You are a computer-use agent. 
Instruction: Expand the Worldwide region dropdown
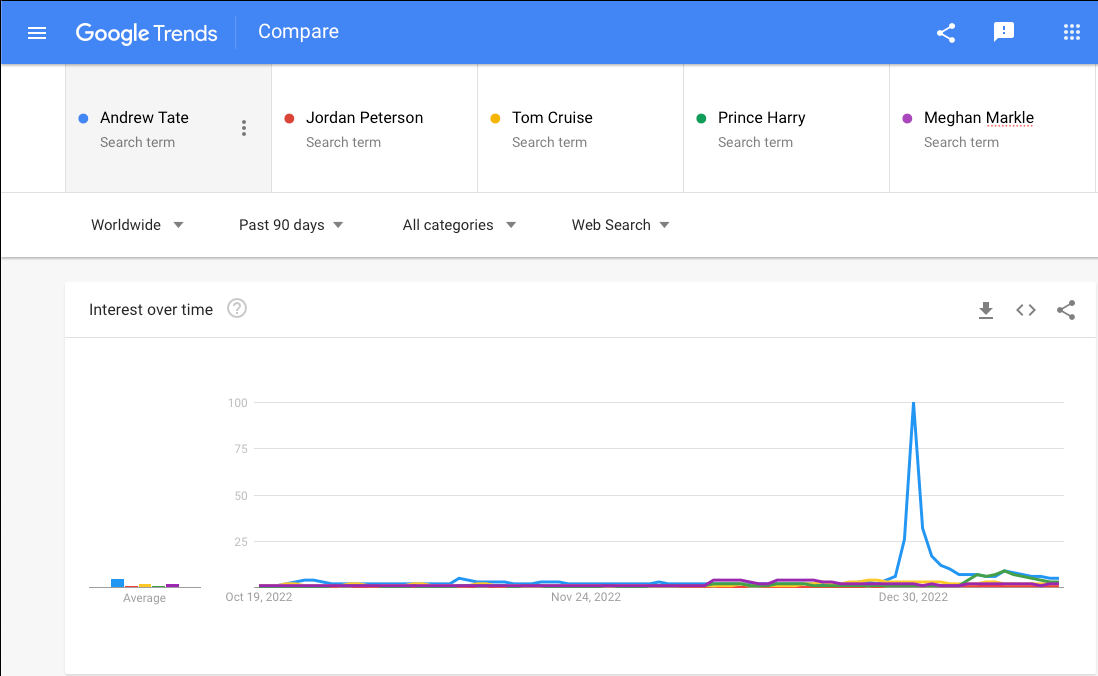coord(137,225)
